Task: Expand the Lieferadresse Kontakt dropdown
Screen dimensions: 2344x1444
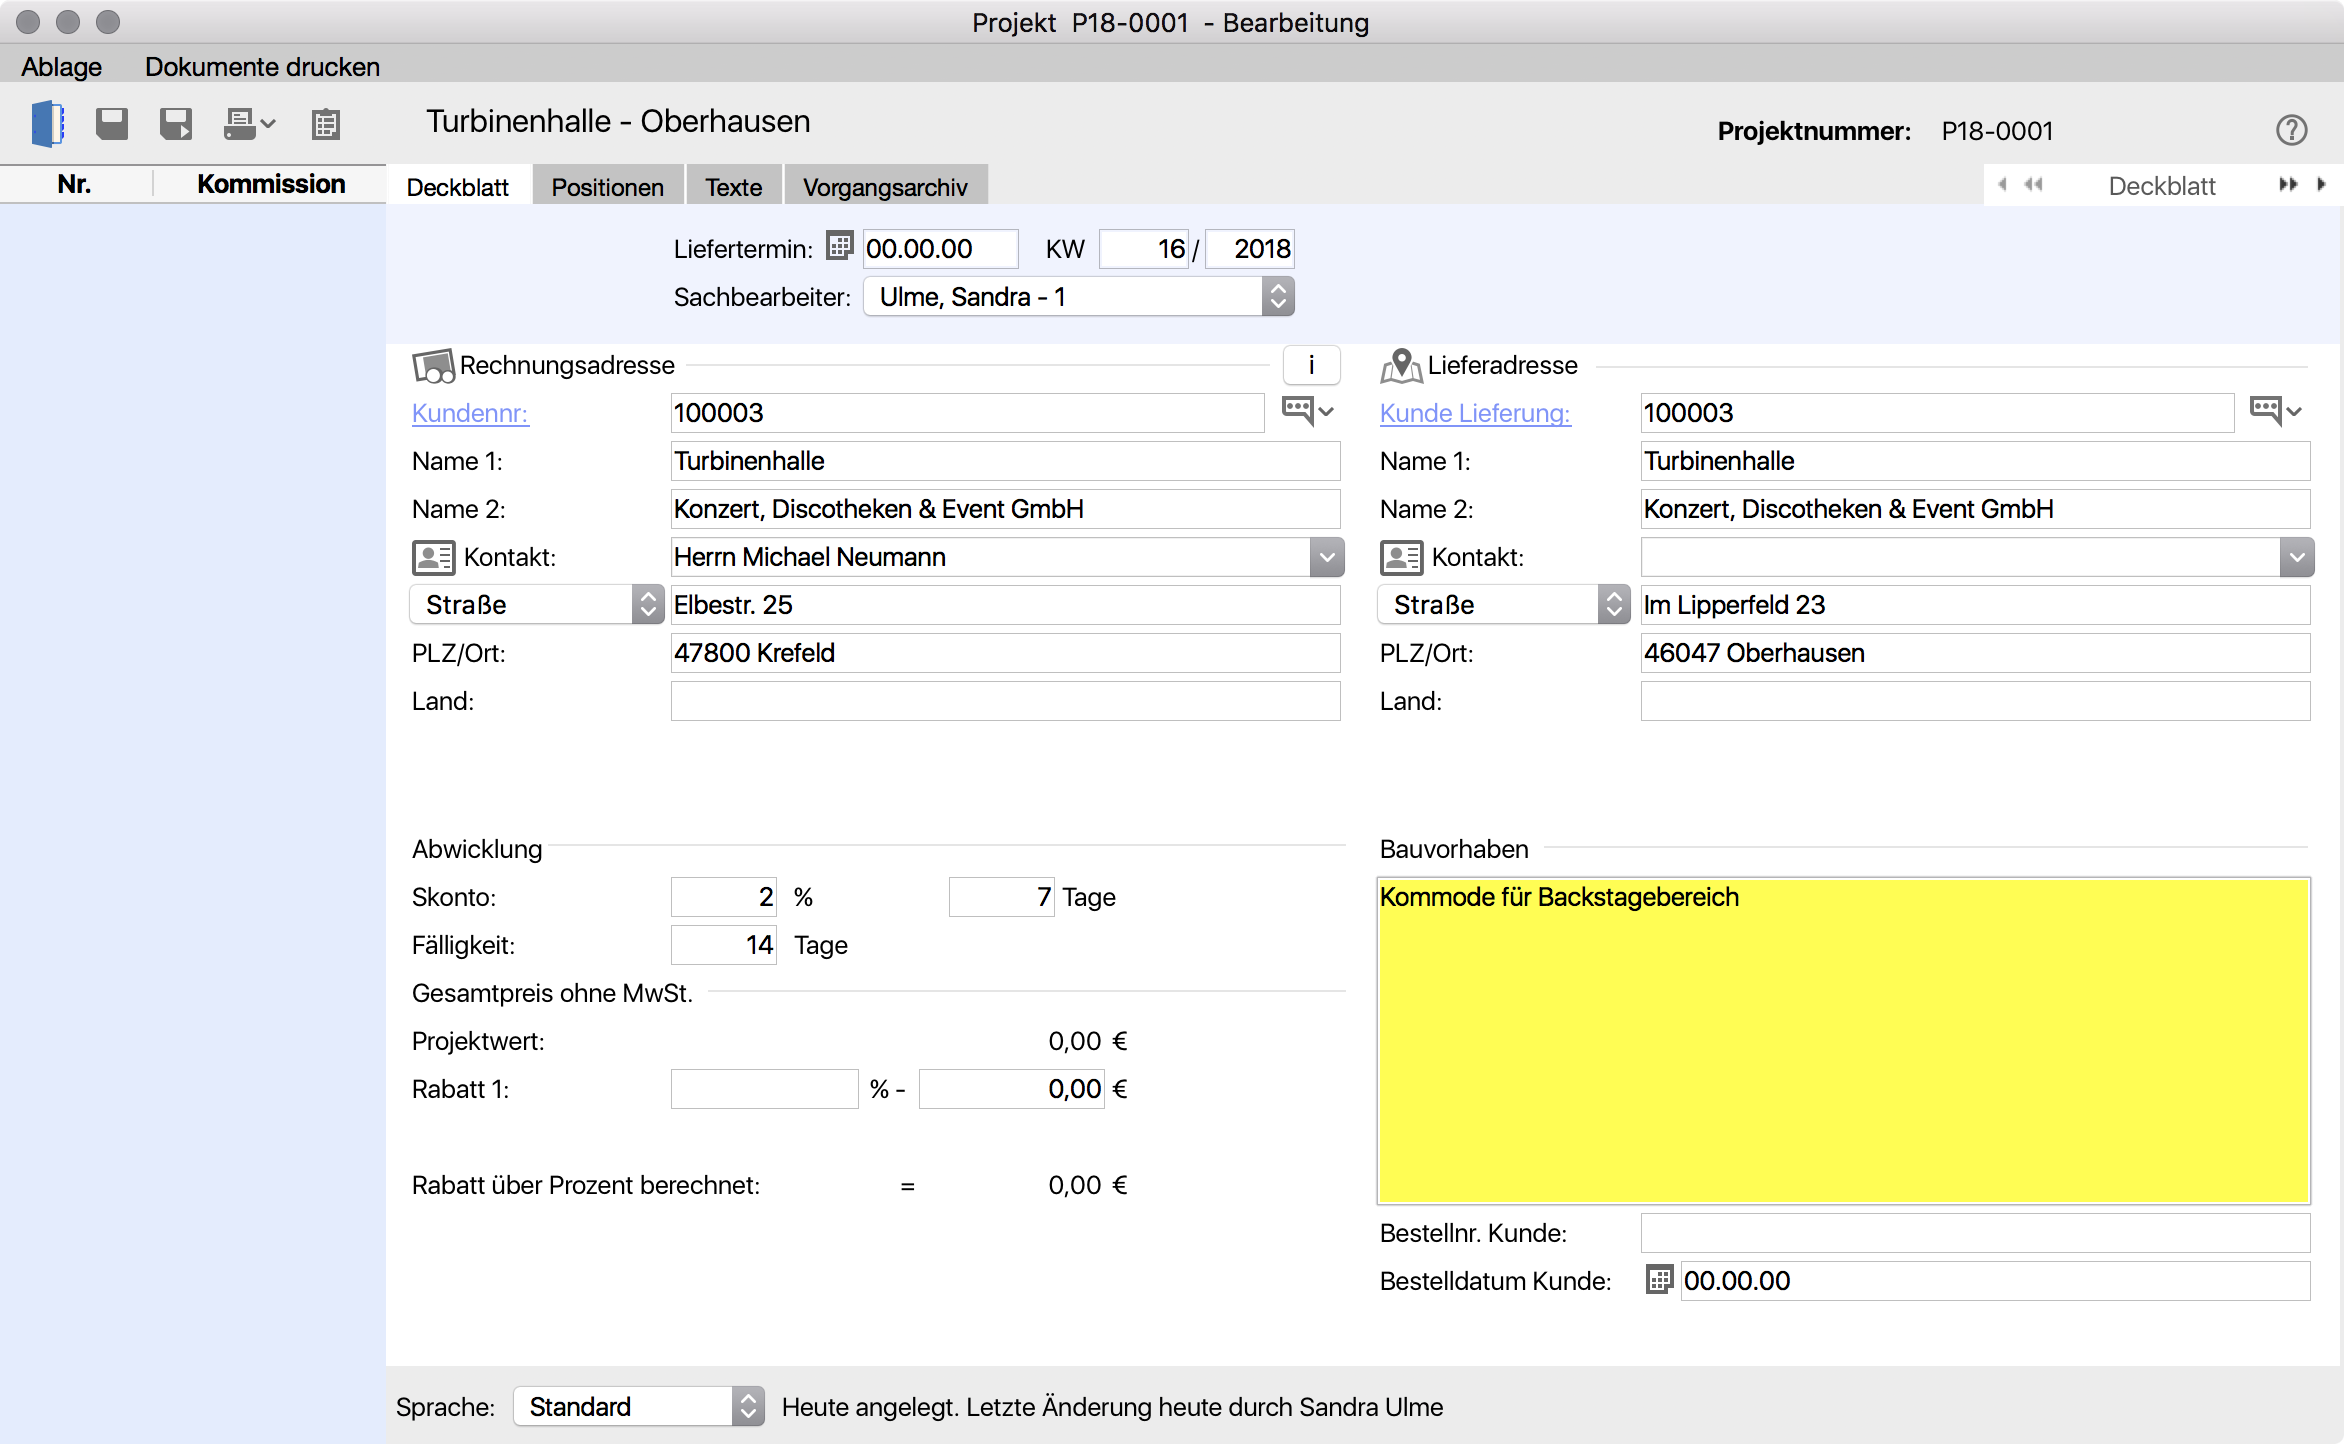Action: (x=2297, y=557)
